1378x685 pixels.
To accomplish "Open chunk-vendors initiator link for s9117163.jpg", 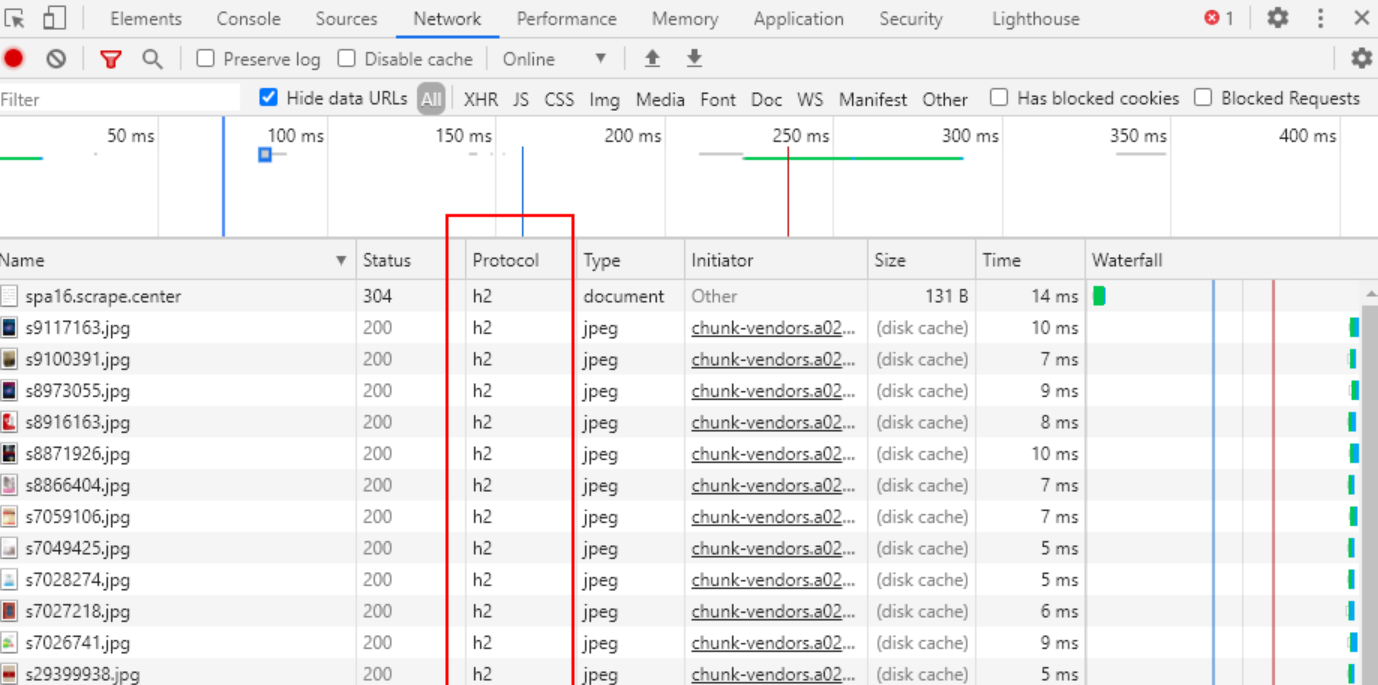I will 773,328.
